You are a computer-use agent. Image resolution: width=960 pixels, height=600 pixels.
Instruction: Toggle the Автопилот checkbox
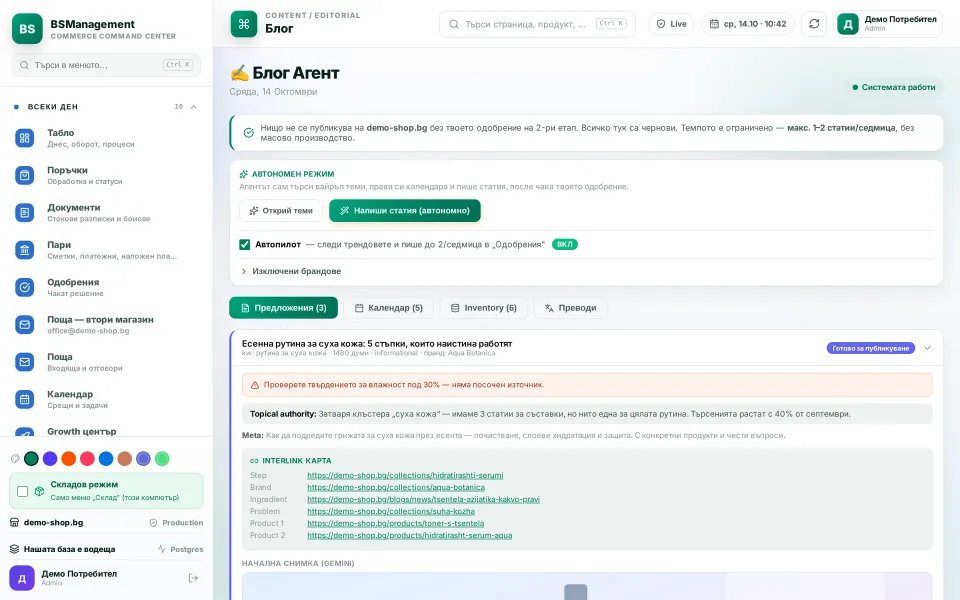tap(244, 244)
